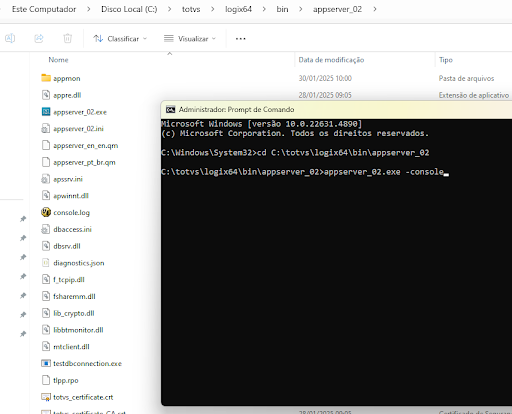The width and height of the screenshot is (512, 414).
Task: Click the Delete trash can icon
Action: (68, 38)
